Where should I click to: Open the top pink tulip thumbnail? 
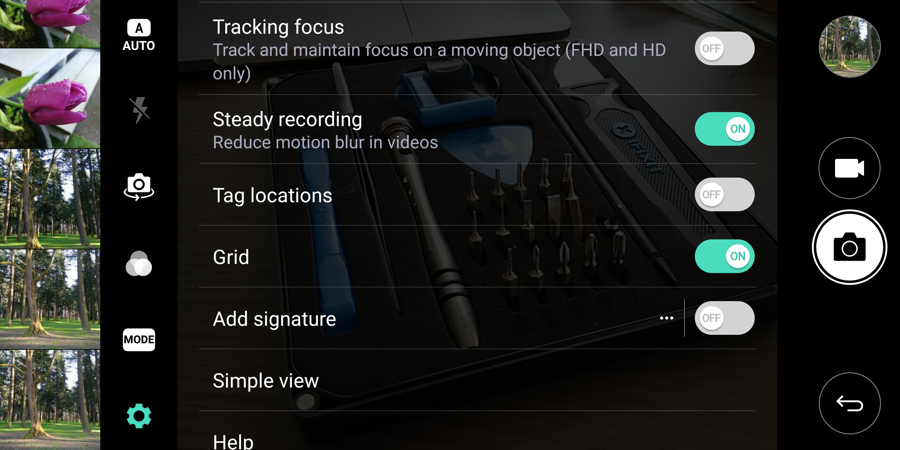50,24
